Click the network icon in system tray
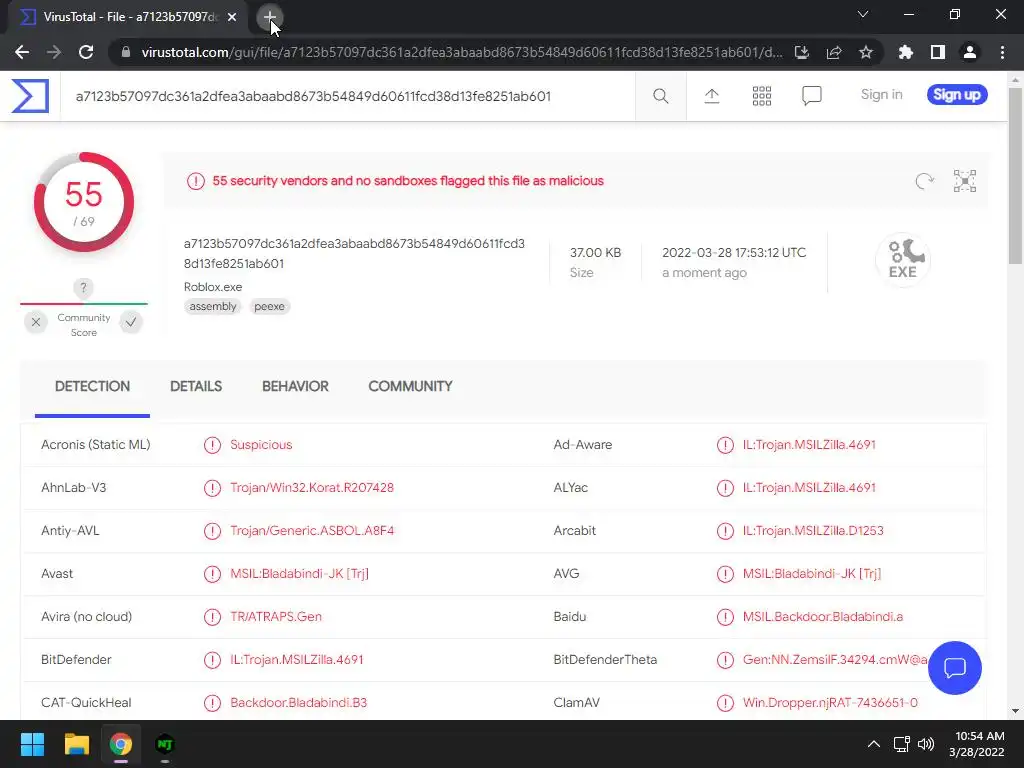 (901, 744)
